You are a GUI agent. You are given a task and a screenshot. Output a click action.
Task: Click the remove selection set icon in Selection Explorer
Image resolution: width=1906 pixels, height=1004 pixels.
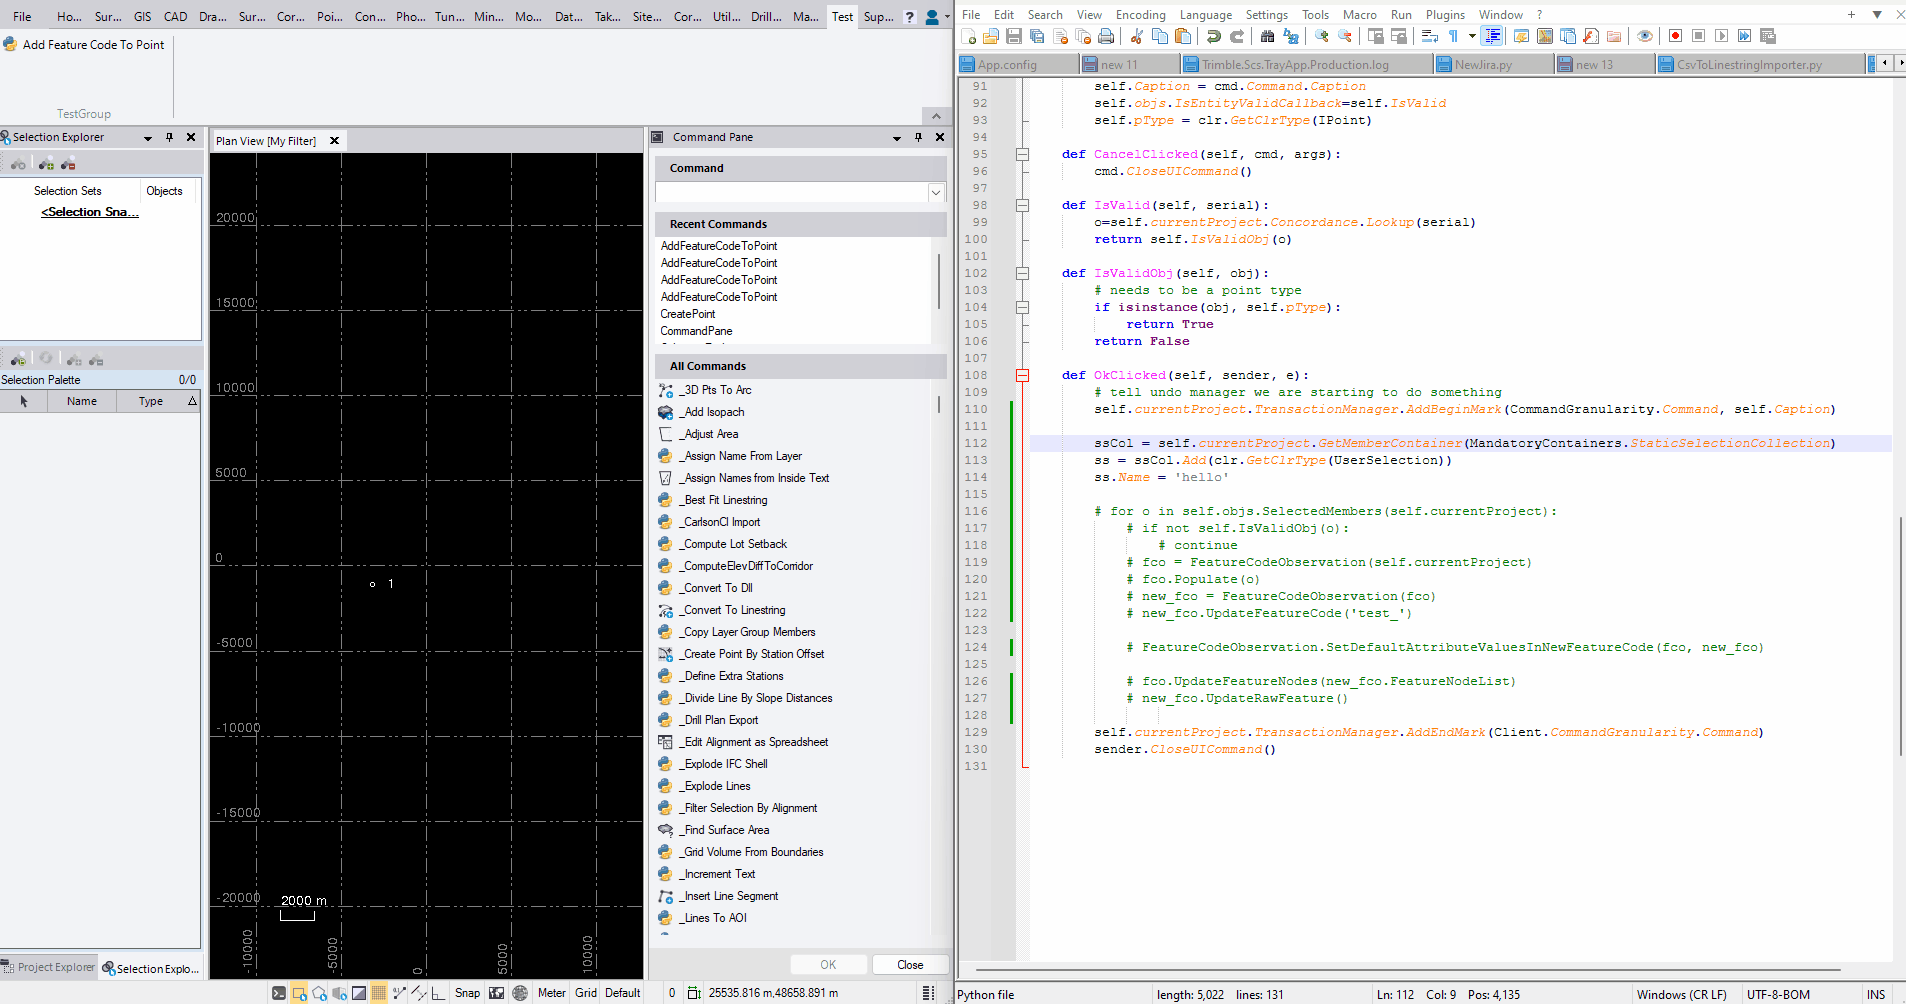tap(68, 163)
